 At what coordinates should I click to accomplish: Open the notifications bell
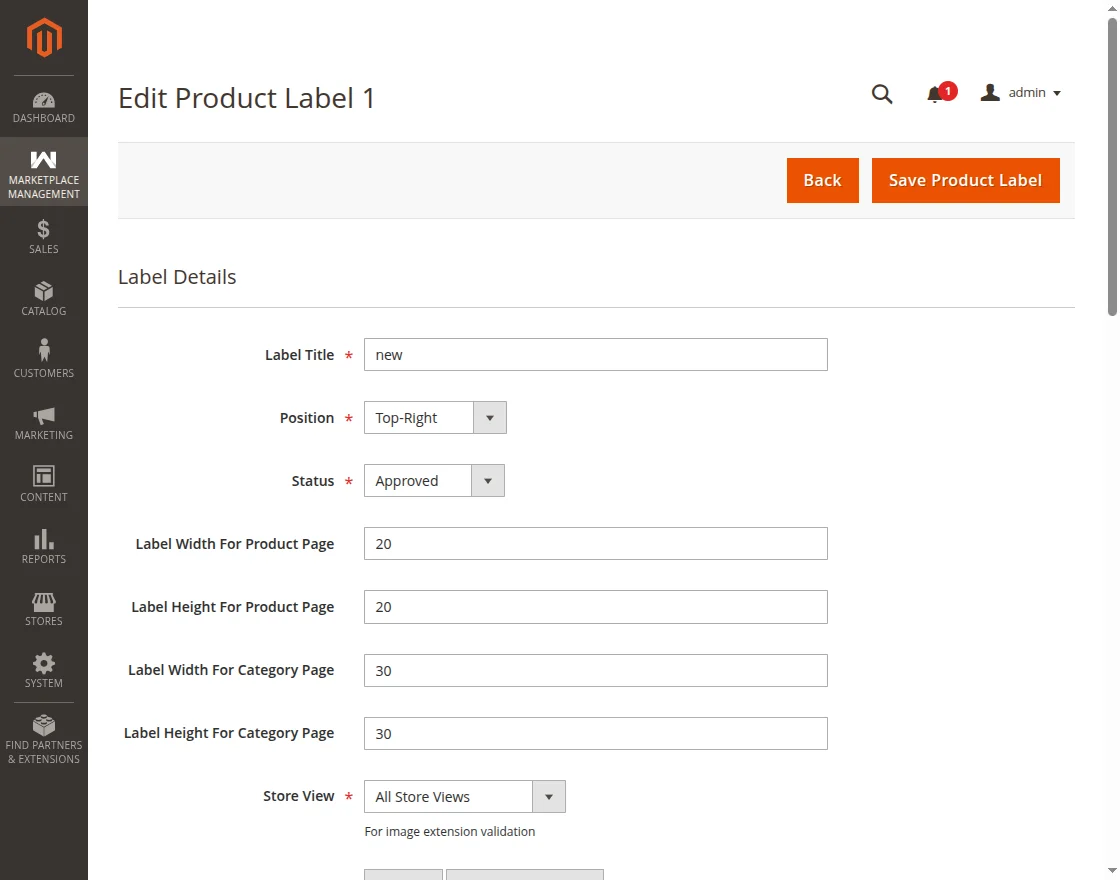936,94
